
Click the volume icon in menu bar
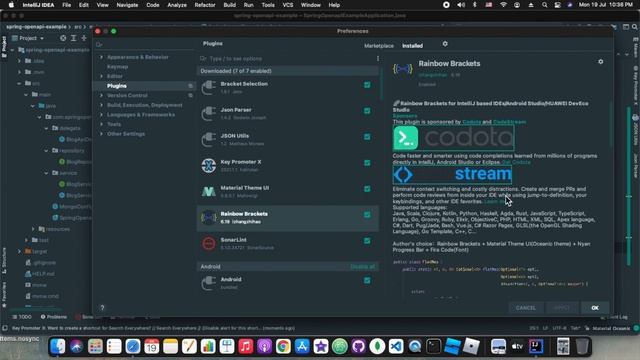pos(461,5)
